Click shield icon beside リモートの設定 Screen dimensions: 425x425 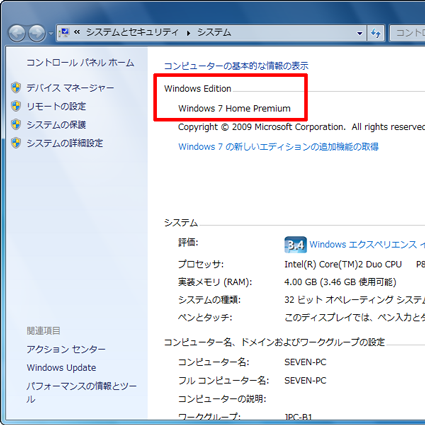tap(16, 106)
